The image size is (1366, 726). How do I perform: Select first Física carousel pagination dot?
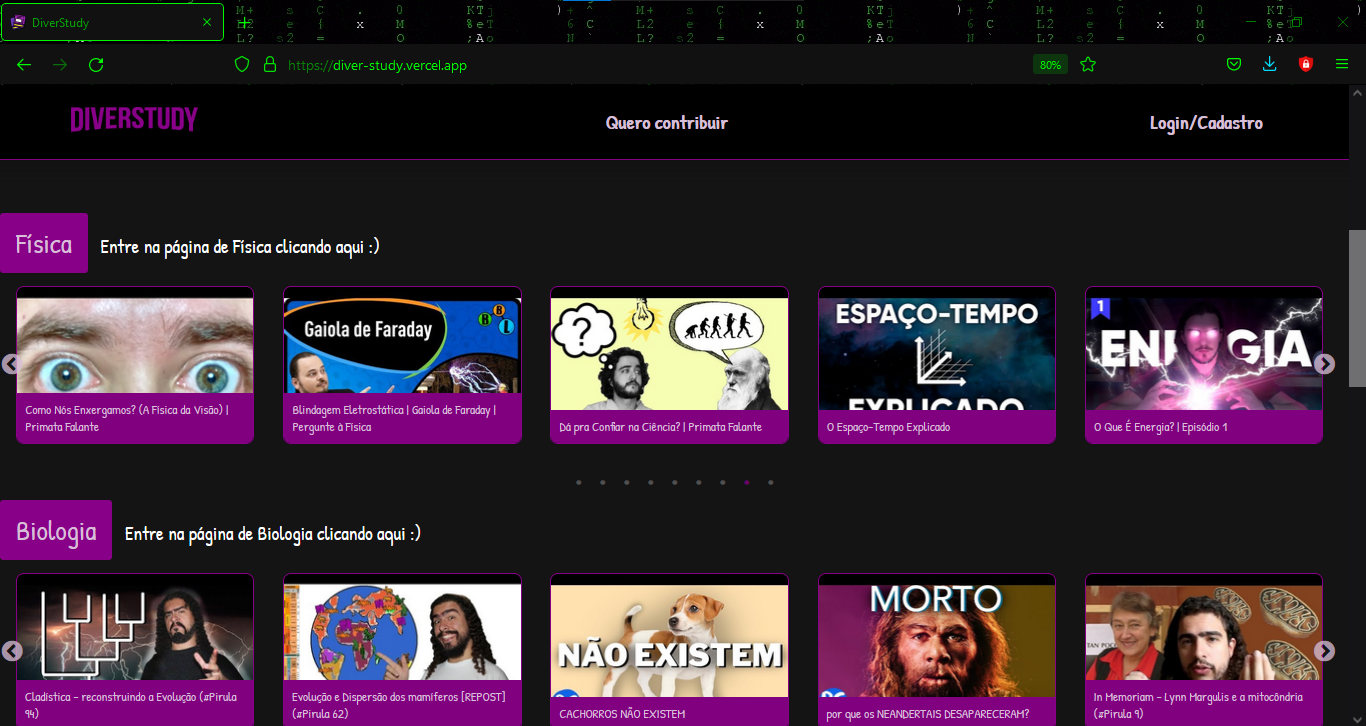578,483
